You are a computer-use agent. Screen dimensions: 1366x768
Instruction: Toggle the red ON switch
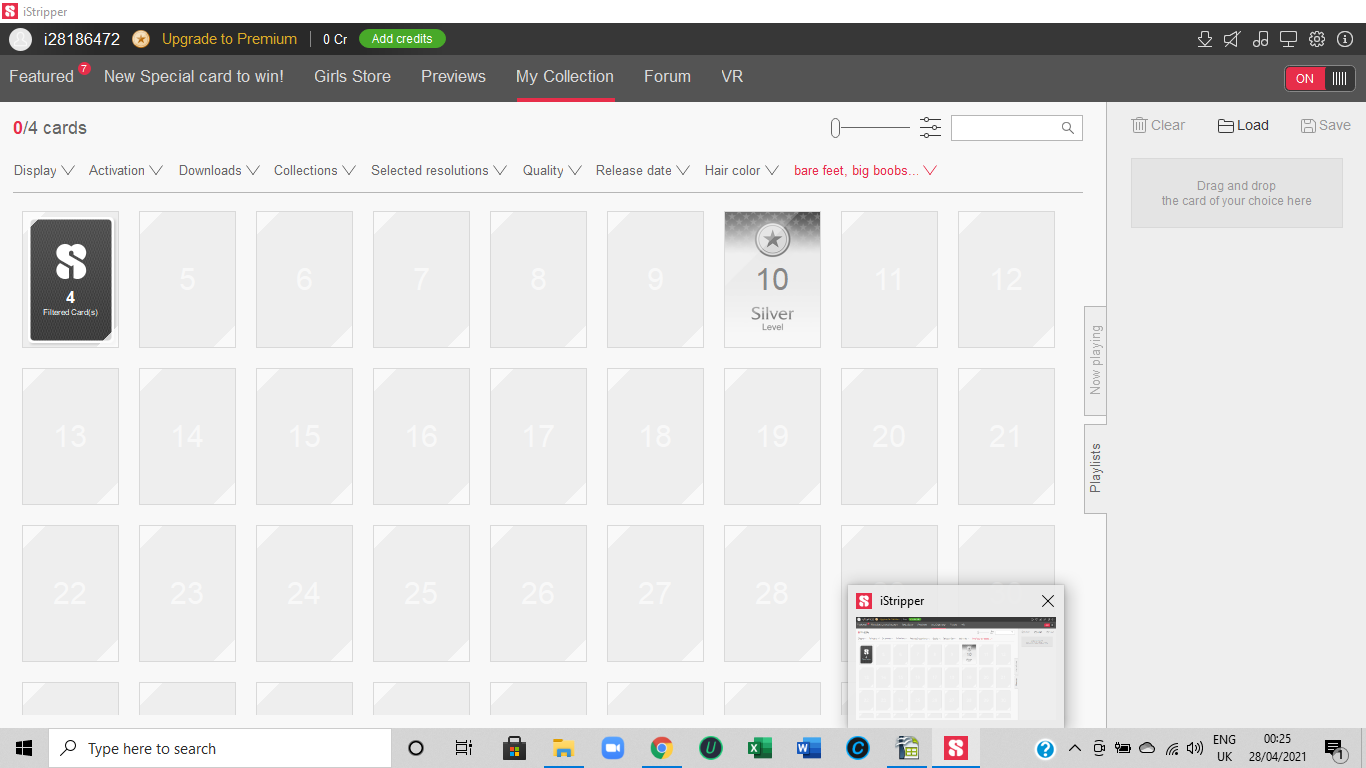click(x=1319, y=78)
